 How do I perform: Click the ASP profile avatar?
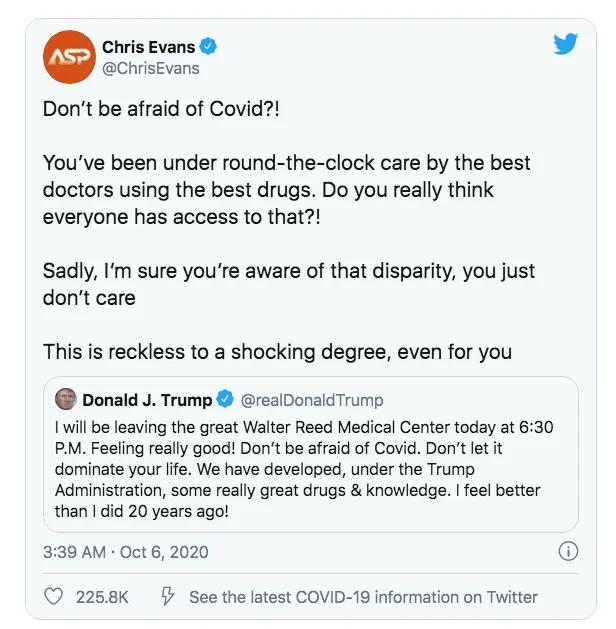point(67,57)
